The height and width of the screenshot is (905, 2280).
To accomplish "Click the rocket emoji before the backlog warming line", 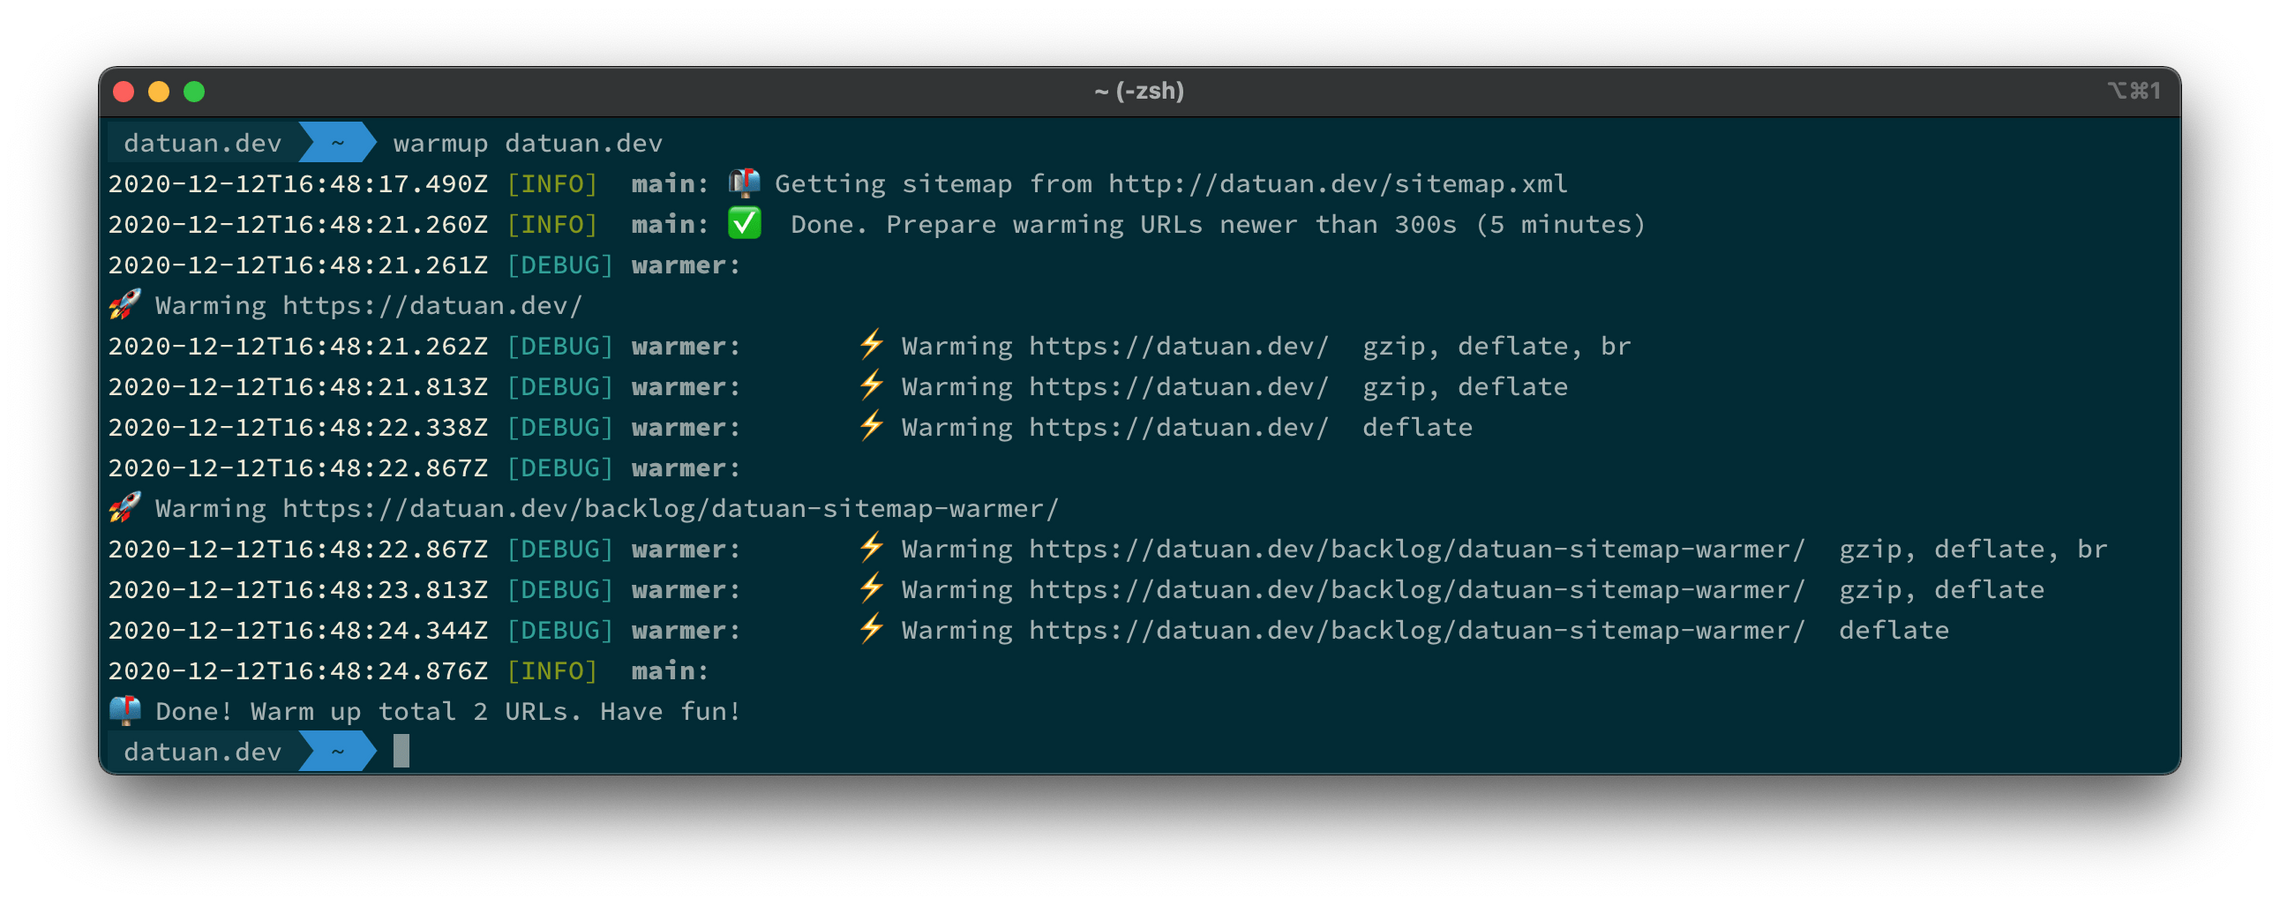I will coord(124,507).
